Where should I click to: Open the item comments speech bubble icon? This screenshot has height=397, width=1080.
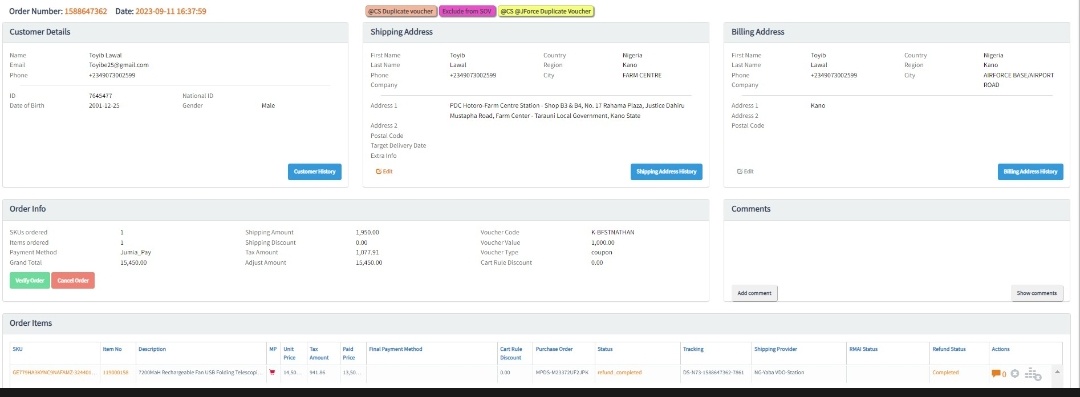pos(995,374)
